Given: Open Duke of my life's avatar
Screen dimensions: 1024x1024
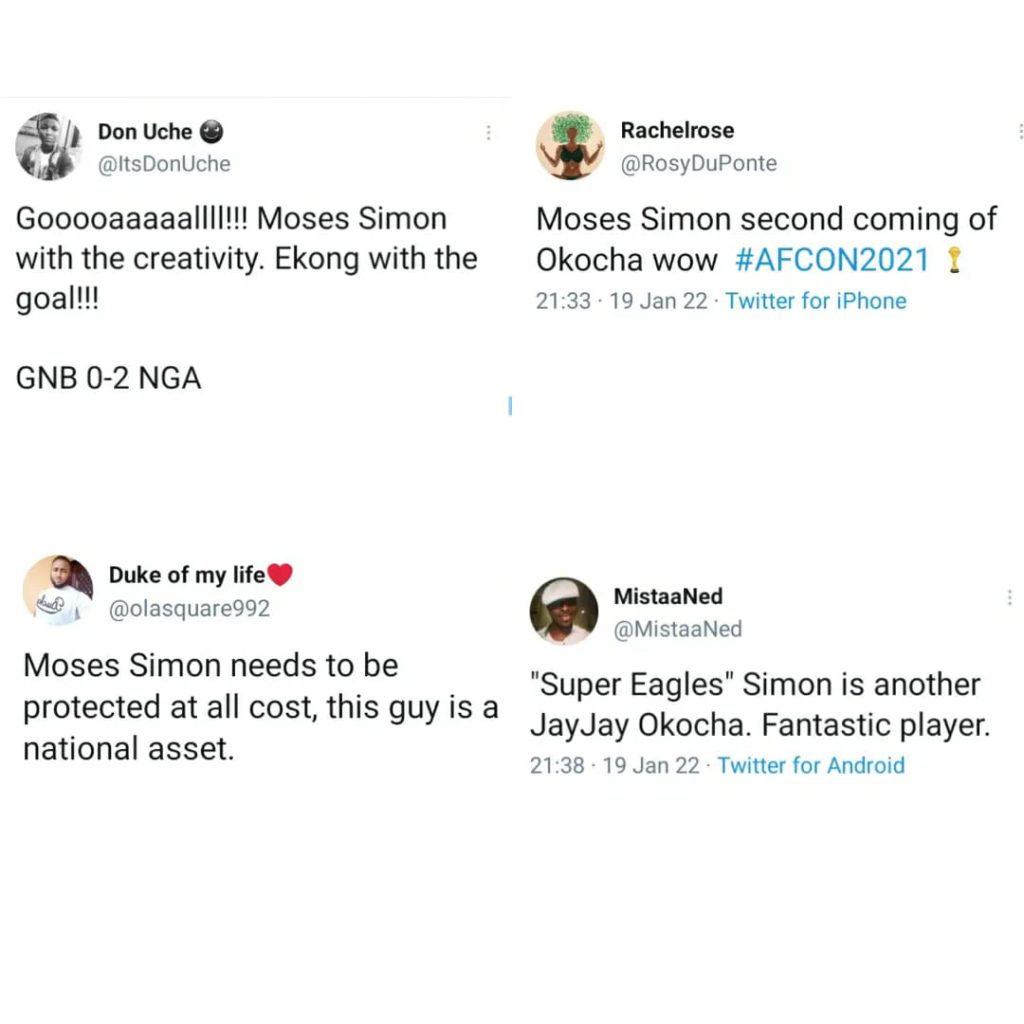Looking at the screenshot, I should (57, 590).
